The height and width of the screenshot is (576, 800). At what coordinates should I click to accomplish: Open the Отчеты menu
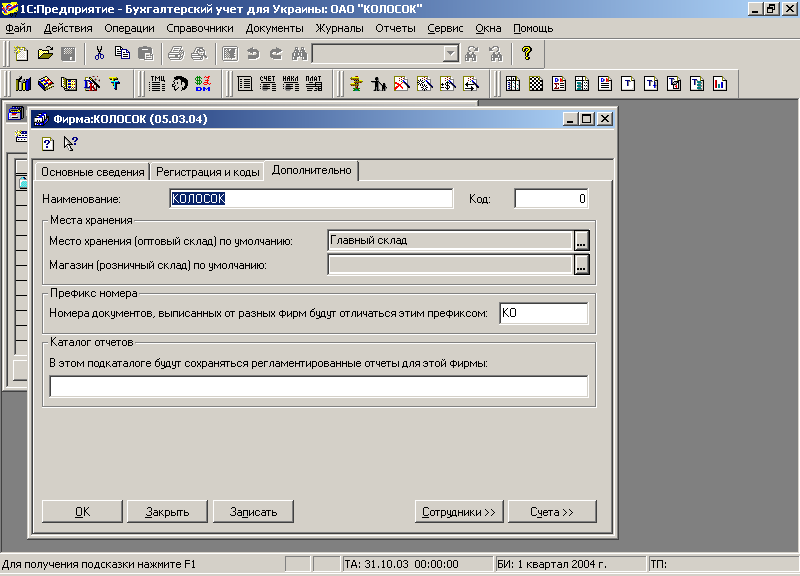coord(395,29)
